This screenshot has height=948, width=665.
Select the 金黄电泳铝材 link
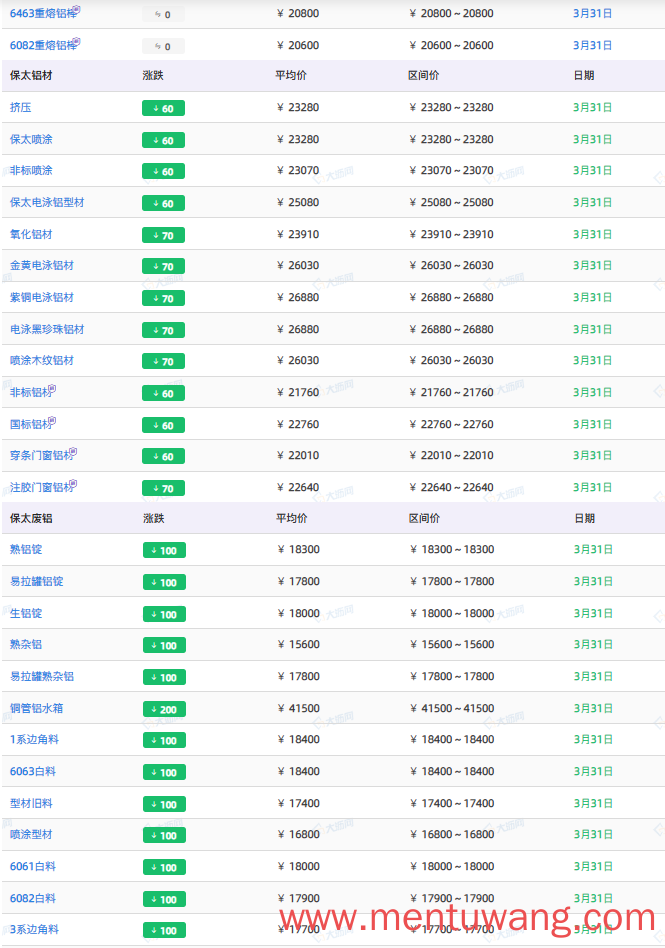click(42, 265)
